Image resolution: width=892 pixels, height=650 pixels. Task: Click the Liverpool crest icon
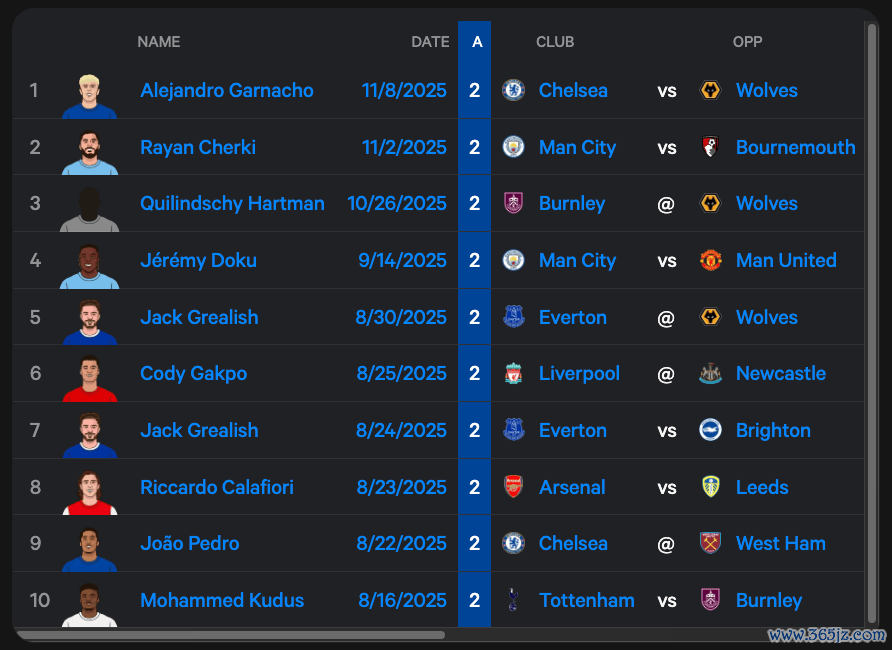(x=513, y=374)
